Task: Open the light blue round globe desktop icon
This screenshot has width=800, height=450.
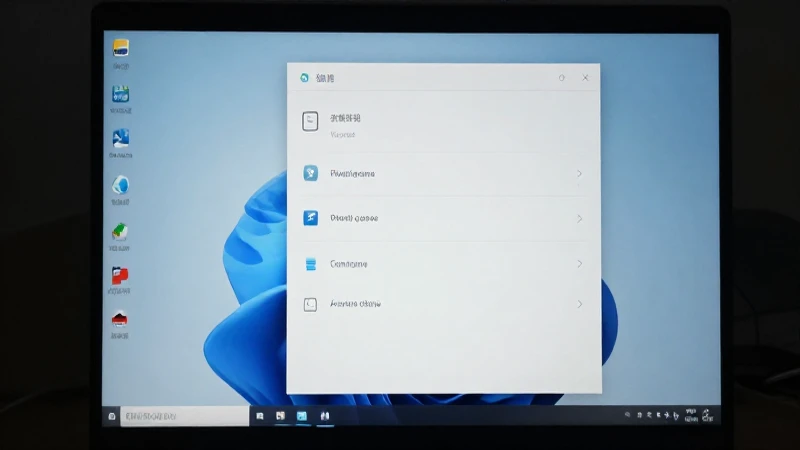Action: (120, 185)
